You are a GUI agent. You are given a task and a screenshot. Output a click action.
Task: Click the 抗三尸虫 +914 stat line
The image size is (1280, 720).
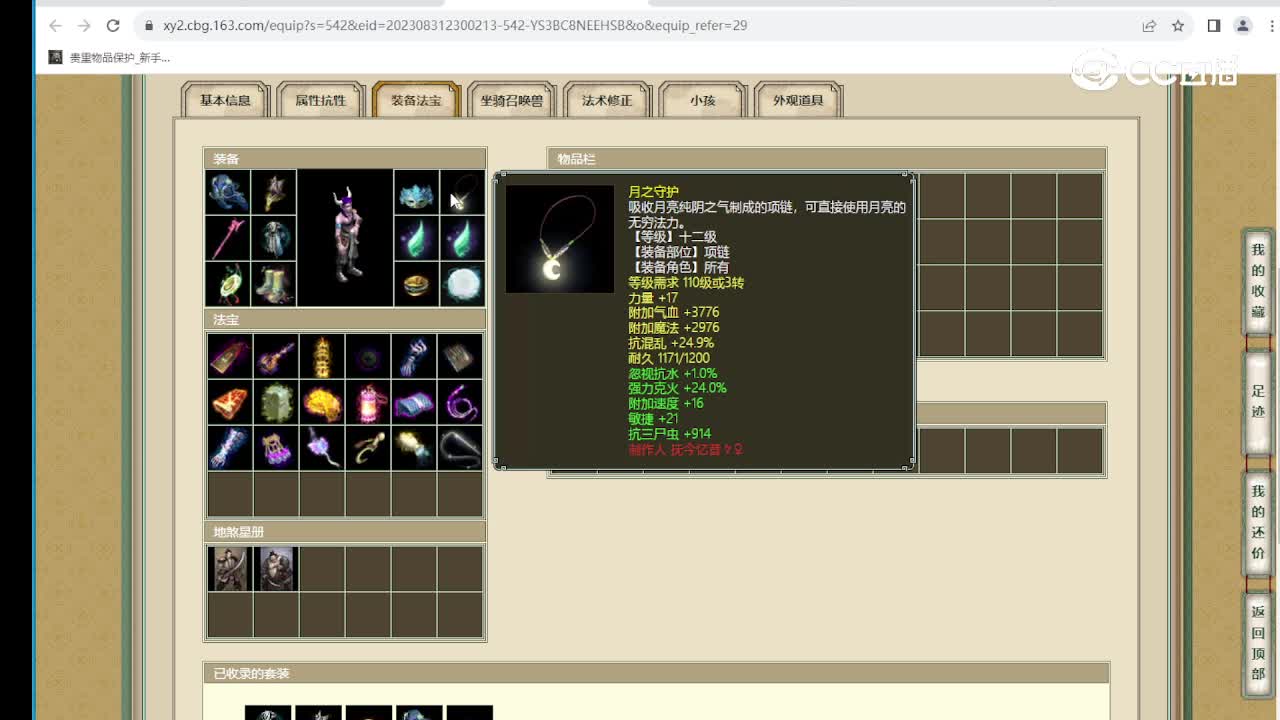[669, 433]
